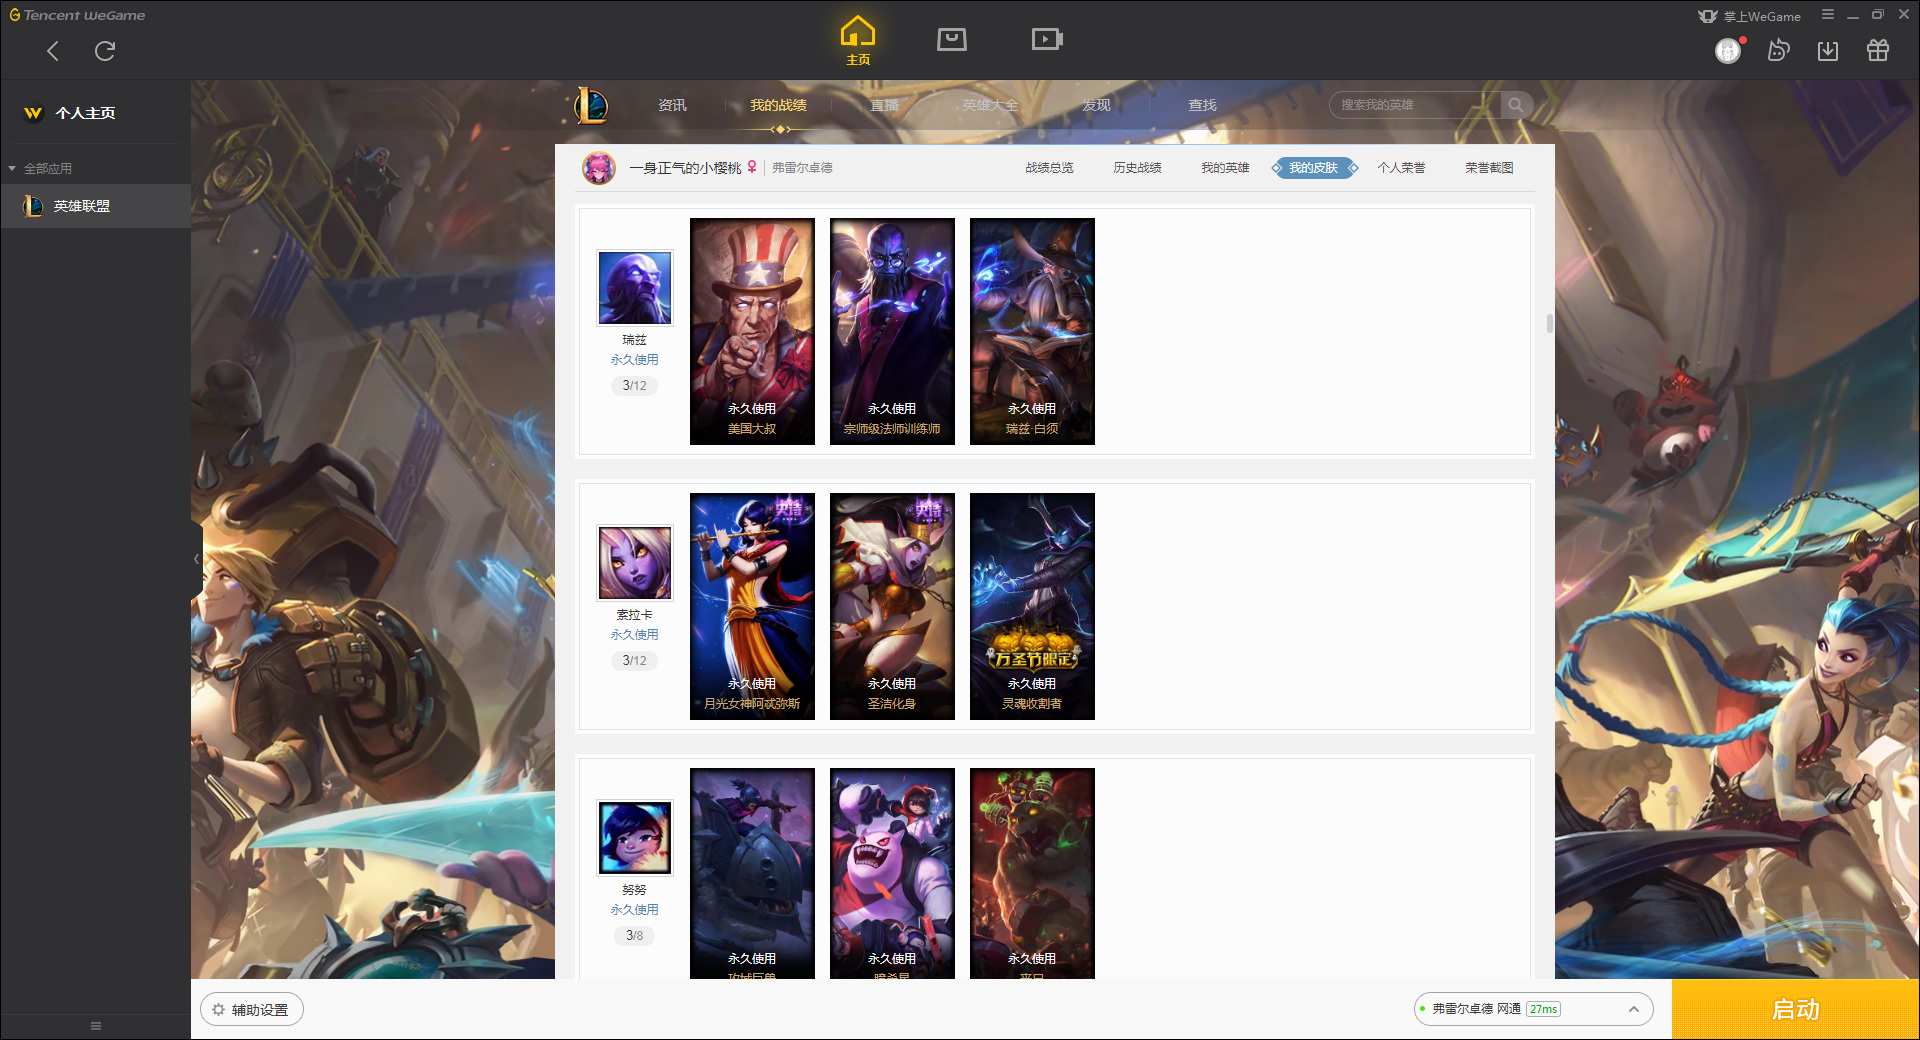Screen dimensions: 1920x1040
Task: Select the 我的战绩 tab
Action: click(x=778, y=105)
